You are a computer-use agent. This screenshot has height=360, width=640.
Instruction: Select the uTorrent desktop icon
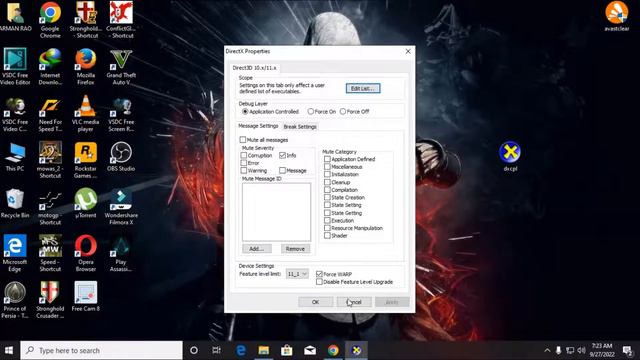point(86,203)
